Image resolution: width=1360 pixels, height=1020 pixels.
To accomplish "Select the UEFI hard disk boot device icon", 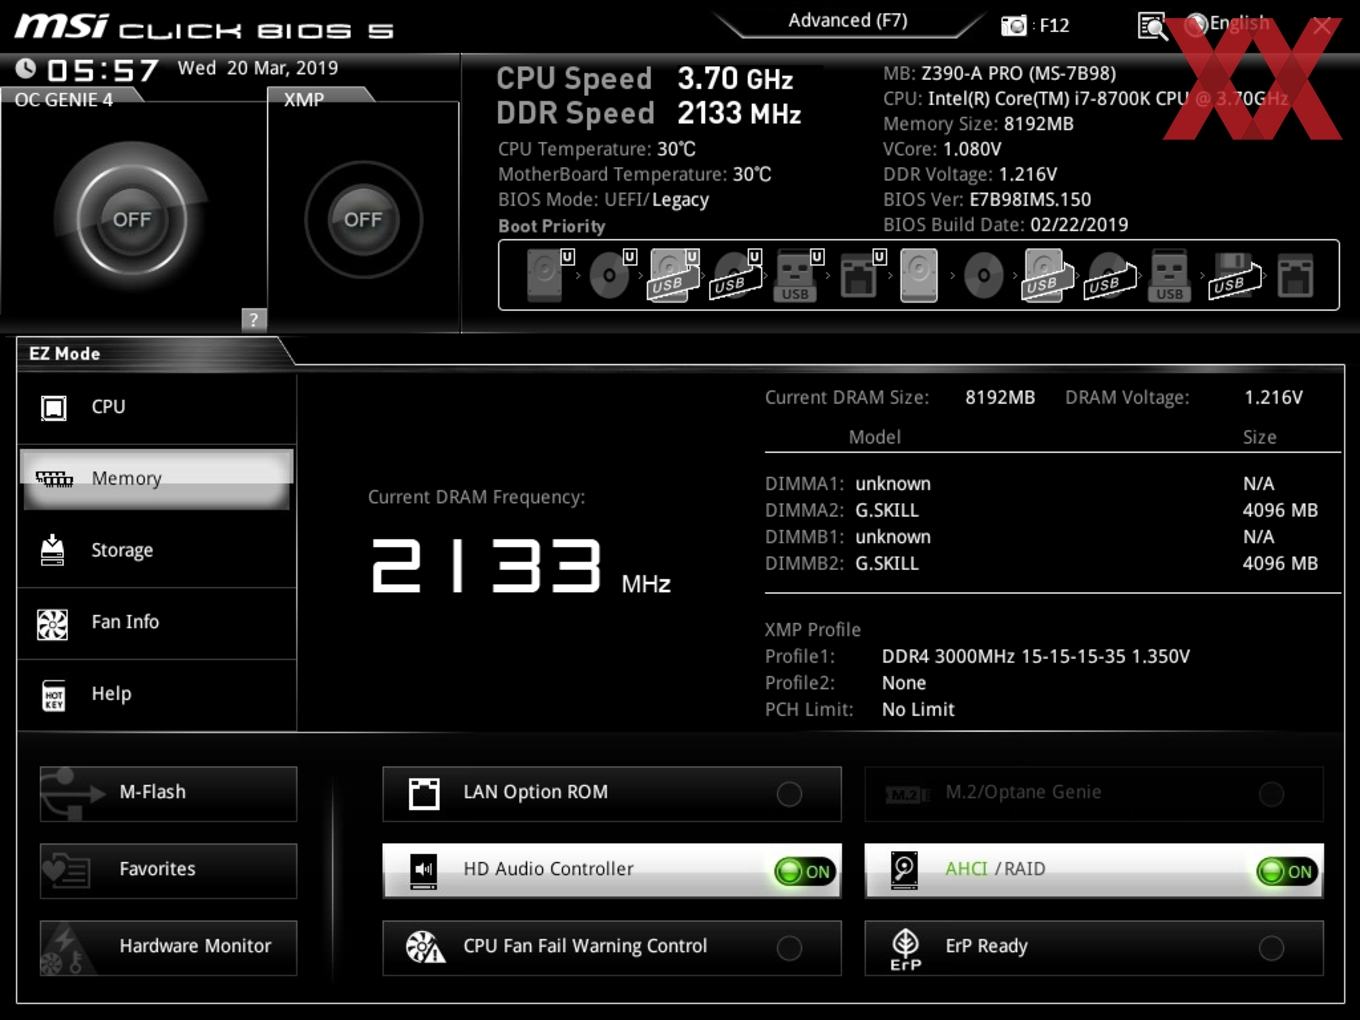I will click(x=549, y=275).
